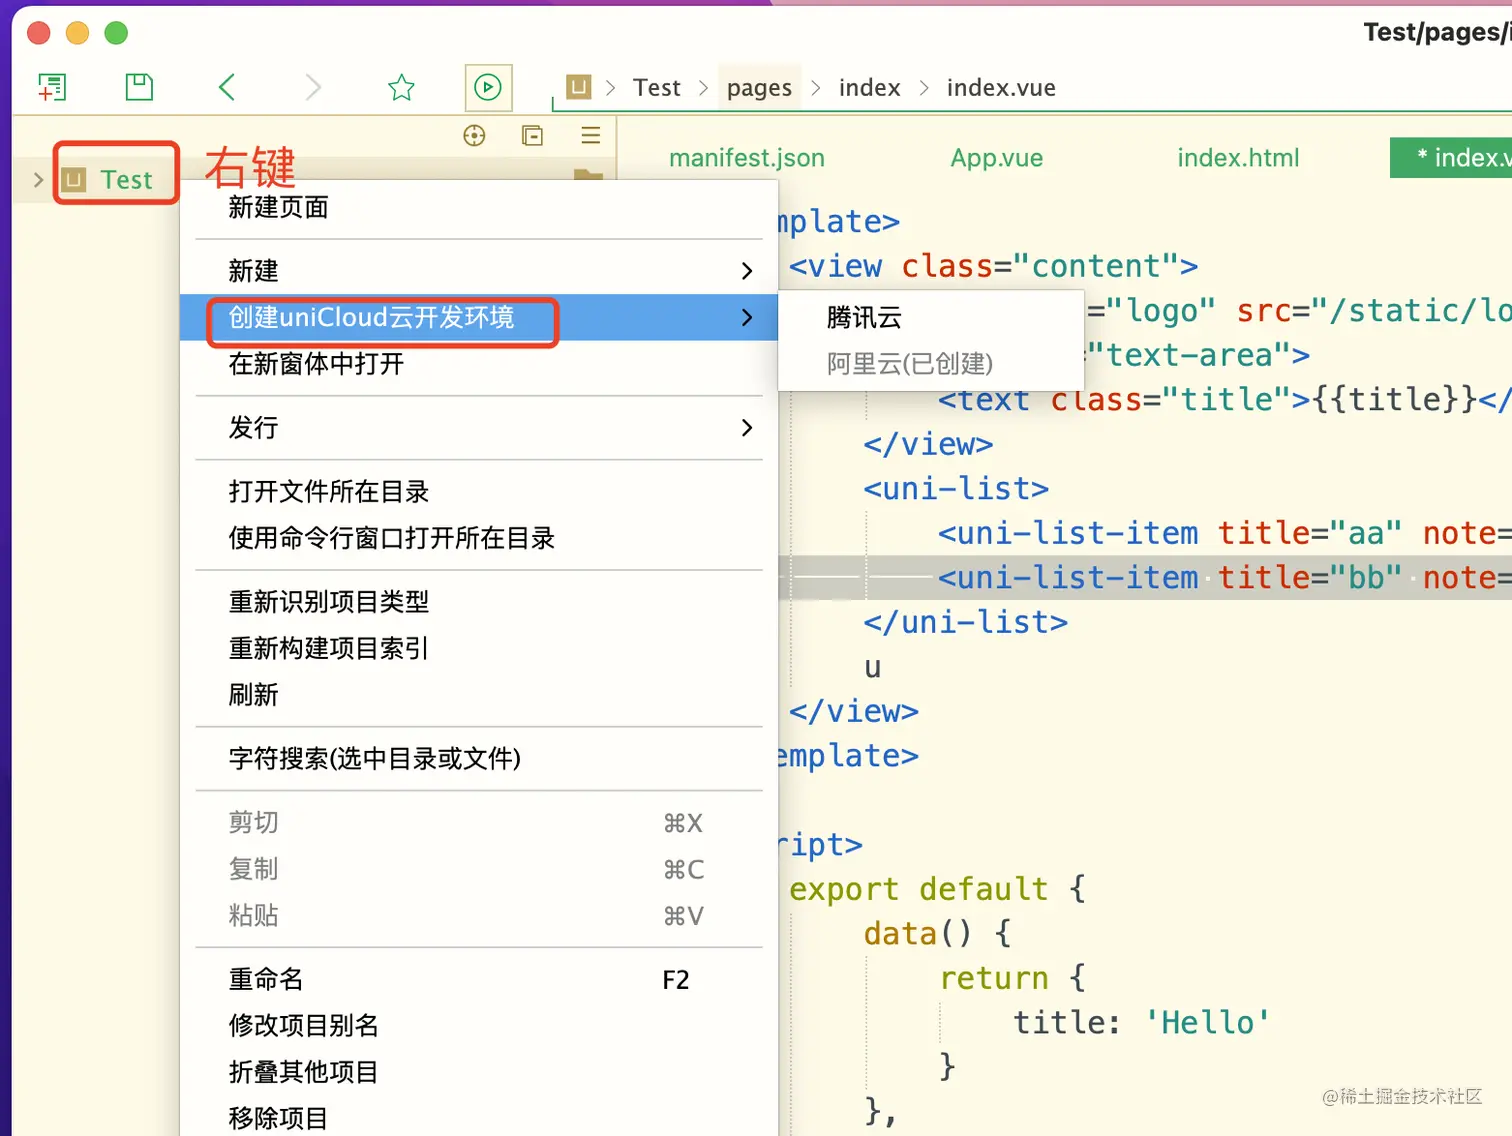1512x1136 pixels.
Task: Open the project panel hamburger menu
Action: pos(591,135)
